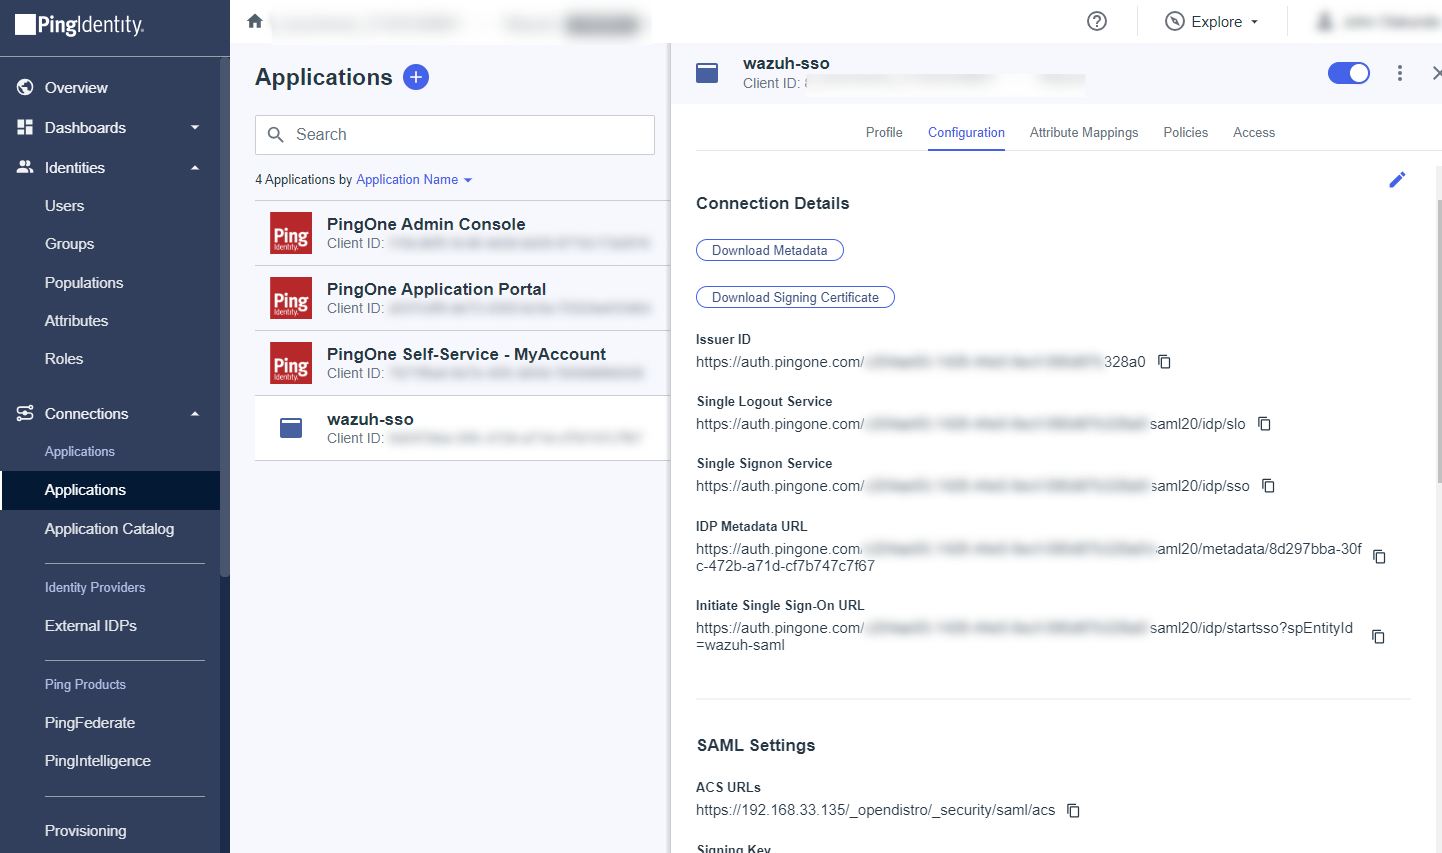Expand the Dashboards sidebar section
This screenshot has height=853, width=1442.
(x=195, y=128)
